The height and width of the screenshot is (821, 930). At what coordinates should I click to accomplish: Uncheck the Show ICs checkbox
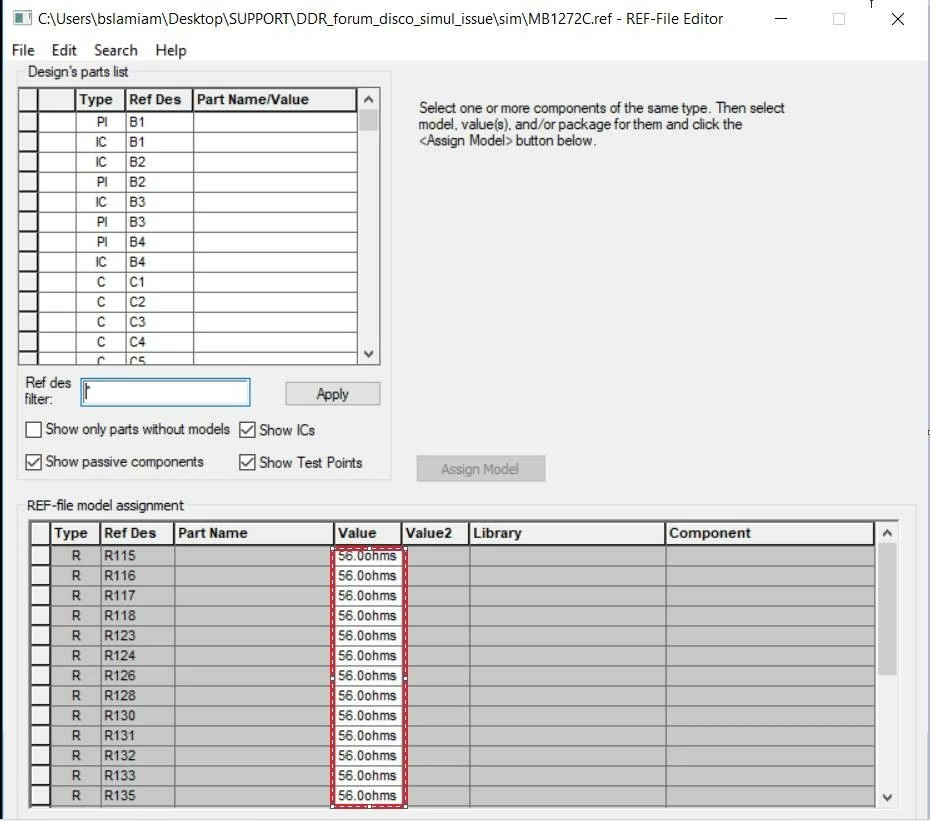247,429
